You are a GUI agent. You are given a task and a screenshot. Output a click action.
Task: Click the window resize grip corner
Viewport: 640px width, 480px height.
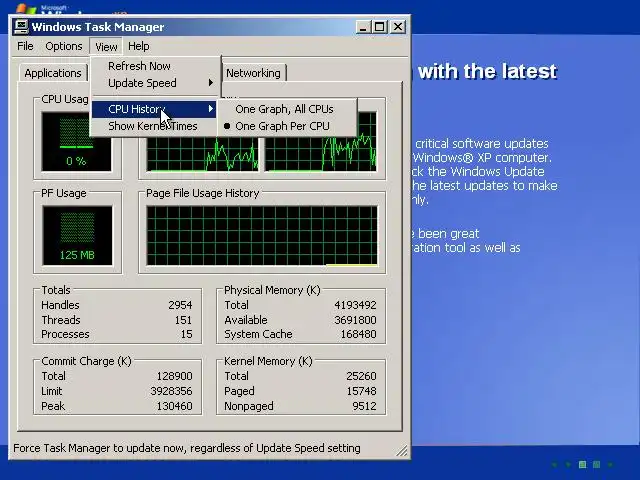coord(402,450)
